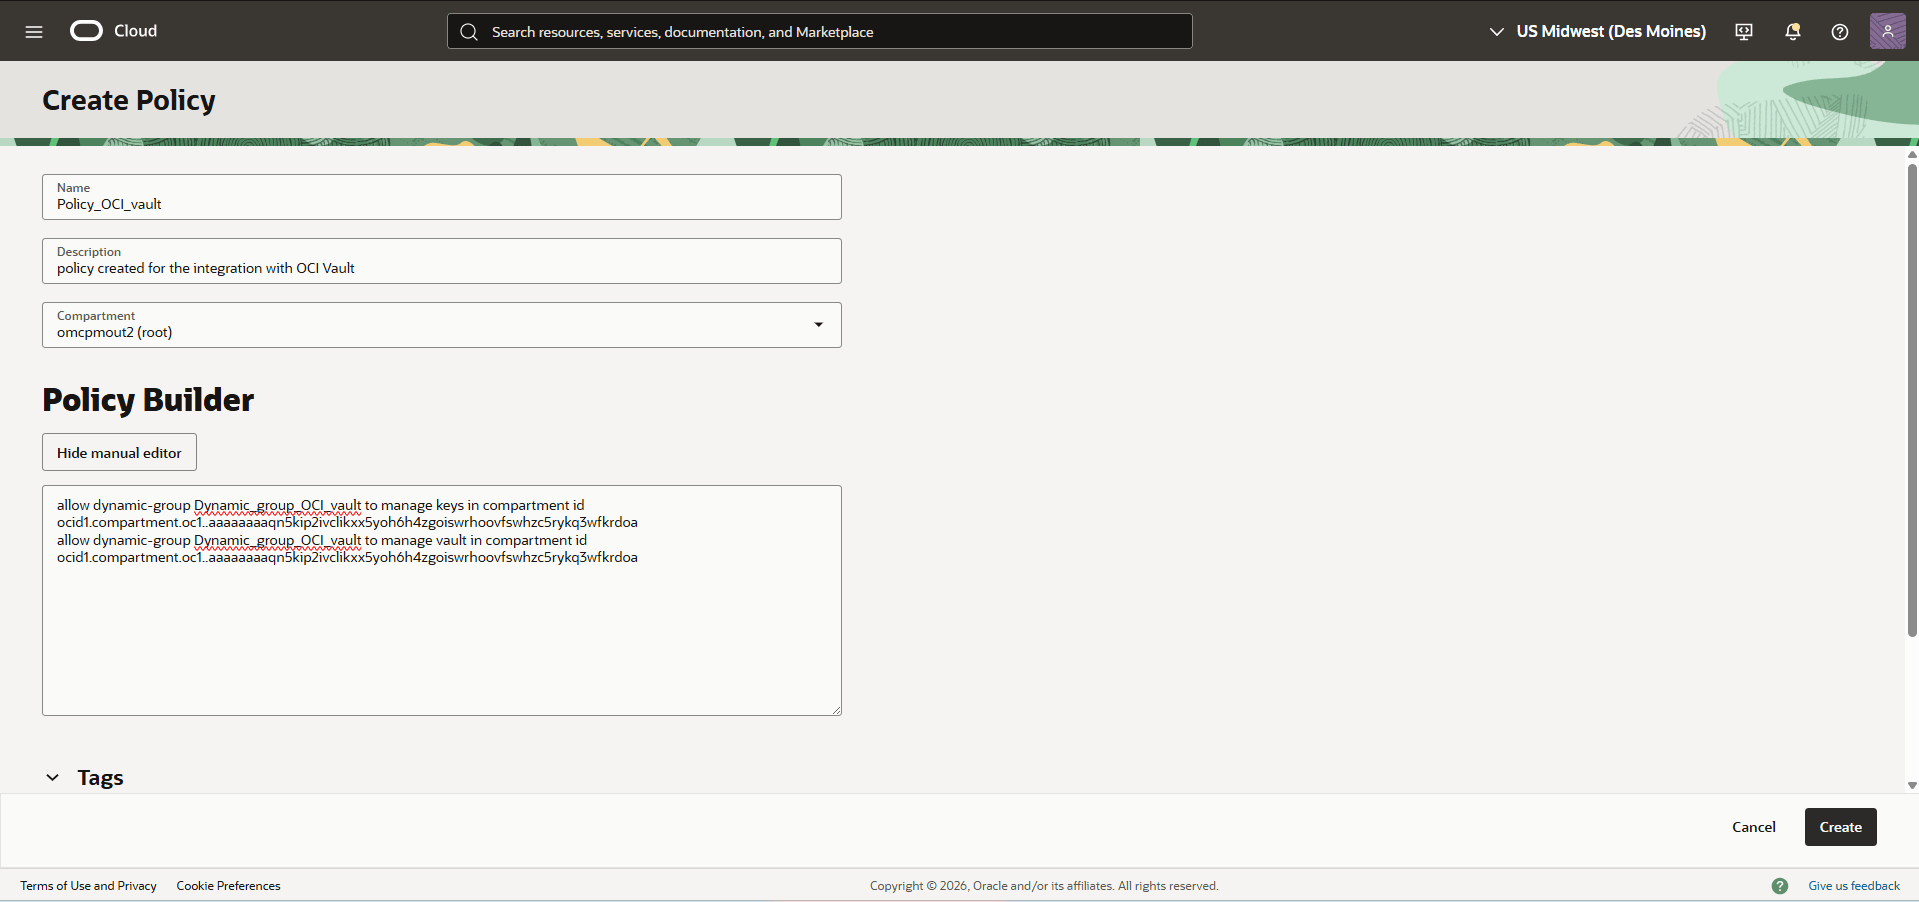
Task: Click into the Description field
Action: coord(442,261)
